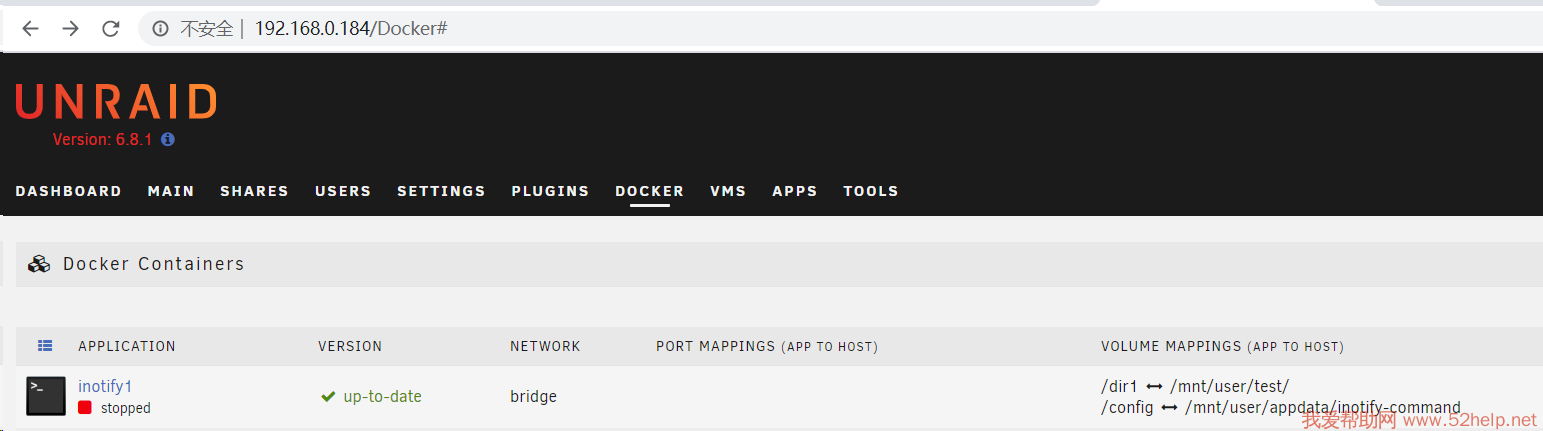Click the version info icon

click(168, 139)
